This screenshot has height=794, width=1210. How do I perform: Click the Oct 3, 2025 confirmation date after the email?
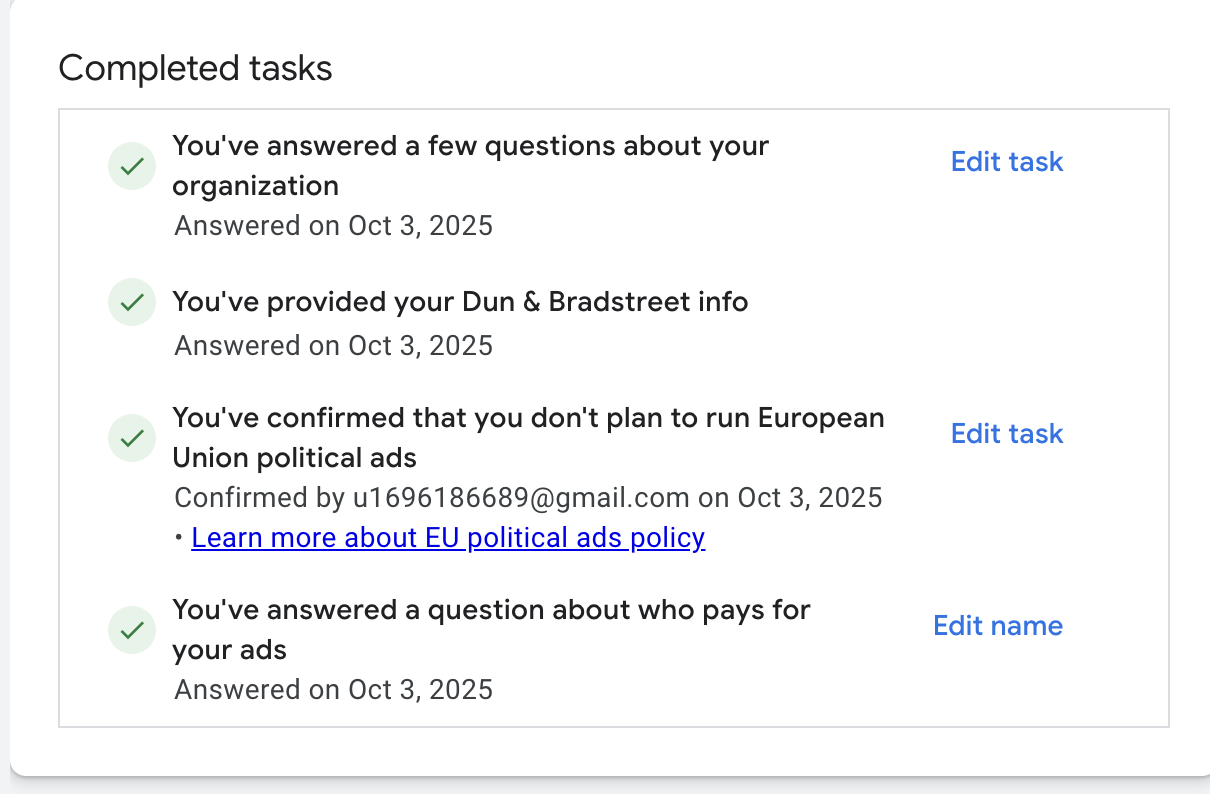pos(810,497)
